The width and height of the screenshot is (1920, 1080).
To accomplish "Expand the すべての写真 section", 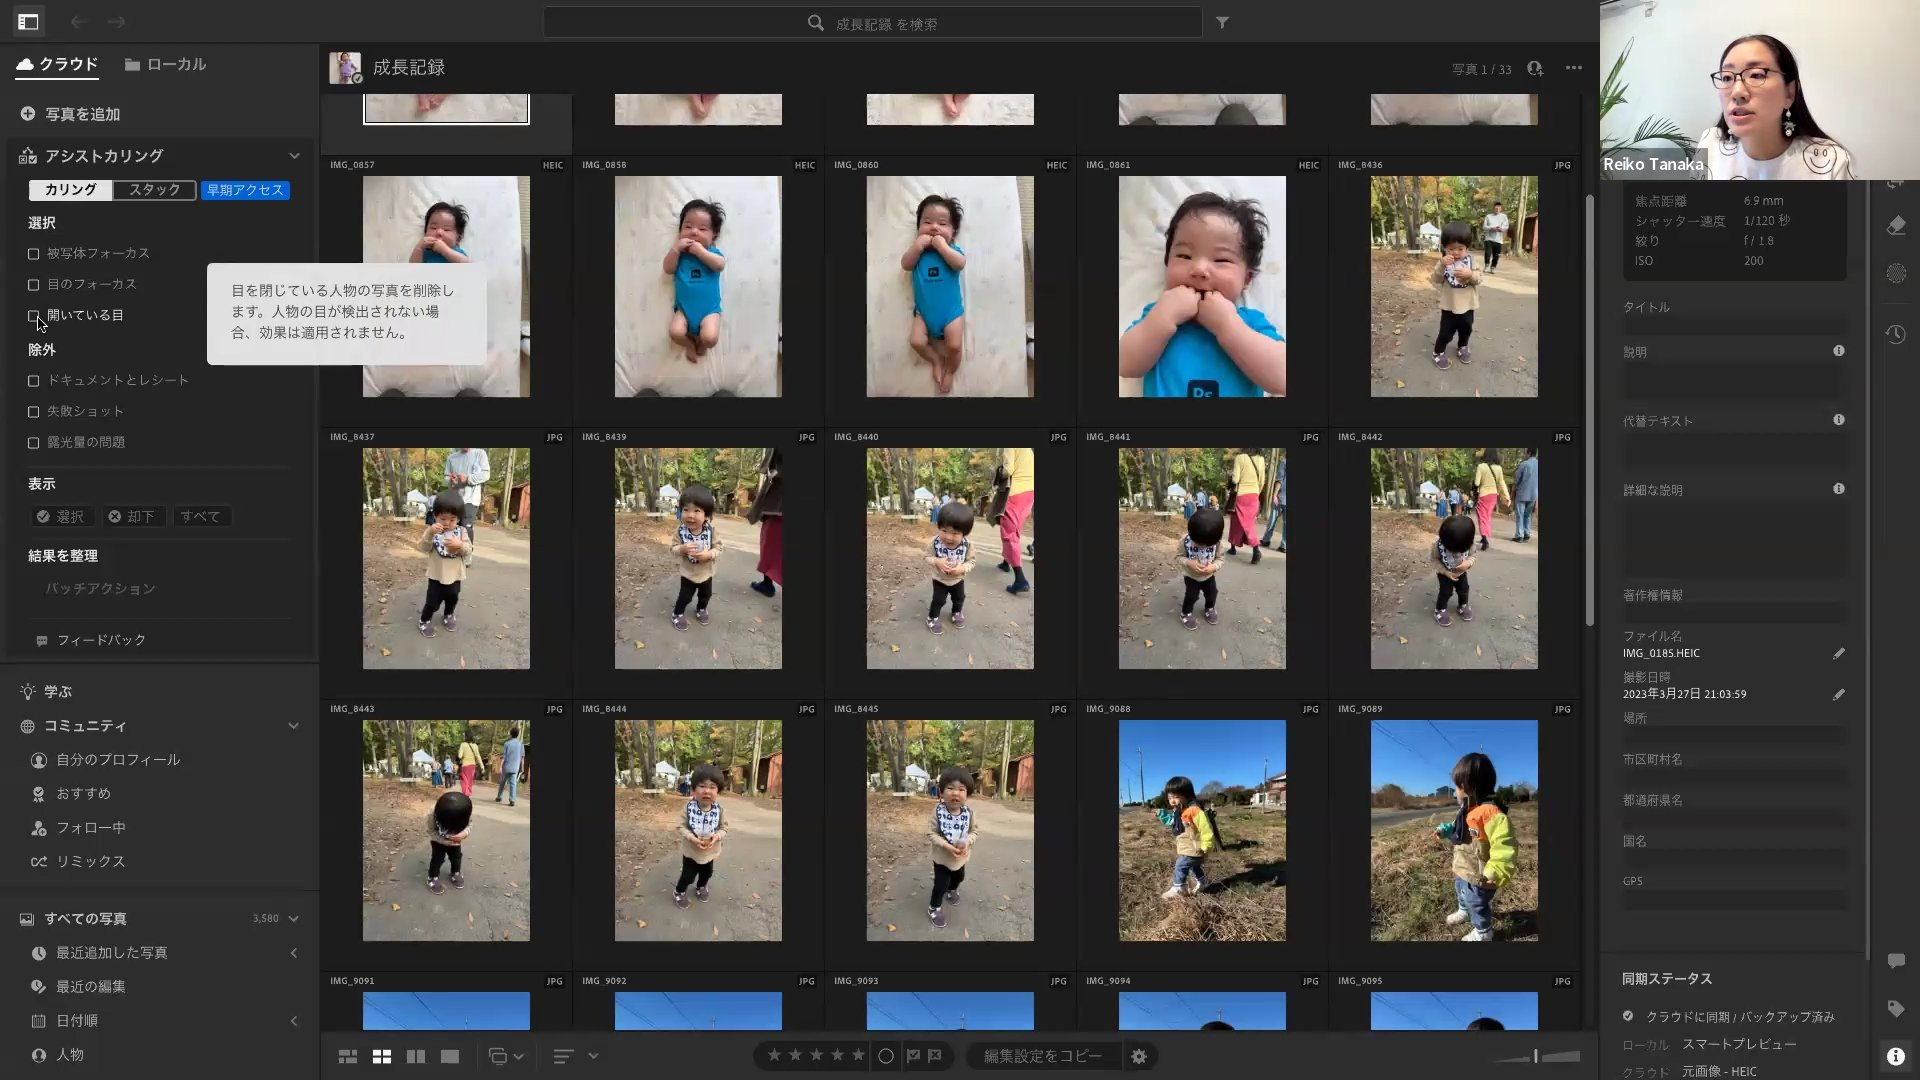I will click(293, 918).
